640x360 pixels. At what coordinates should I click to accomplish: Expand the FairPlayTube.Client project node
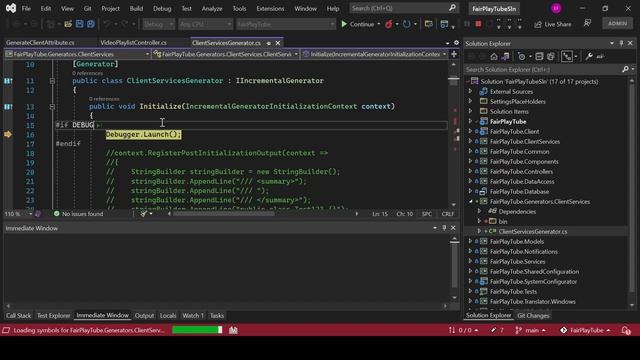(x=470, y=131)
